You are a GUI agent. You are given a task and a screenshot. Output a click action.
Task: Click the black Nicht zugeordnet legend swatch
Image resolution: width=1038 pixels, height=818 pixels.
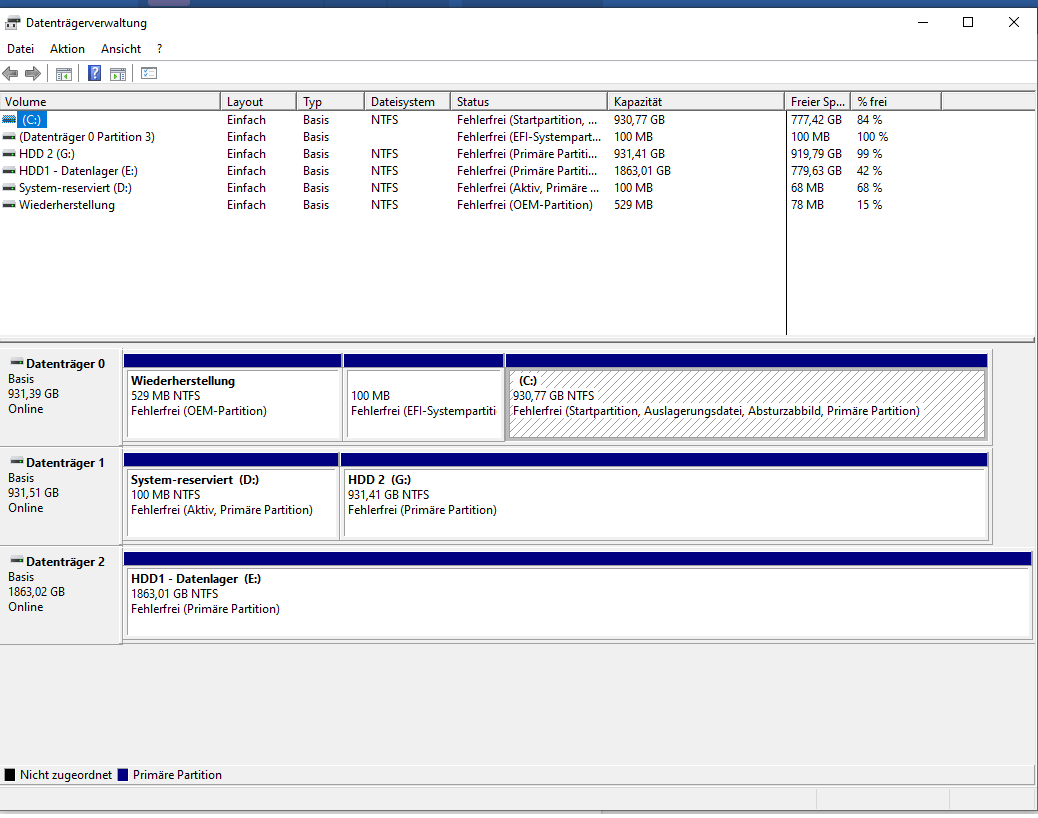coord(10,775)
